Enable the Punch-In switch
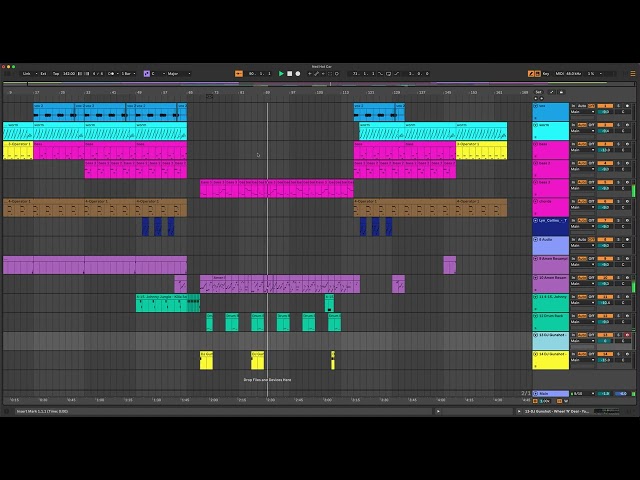The image size is (640, 480). 380,73
